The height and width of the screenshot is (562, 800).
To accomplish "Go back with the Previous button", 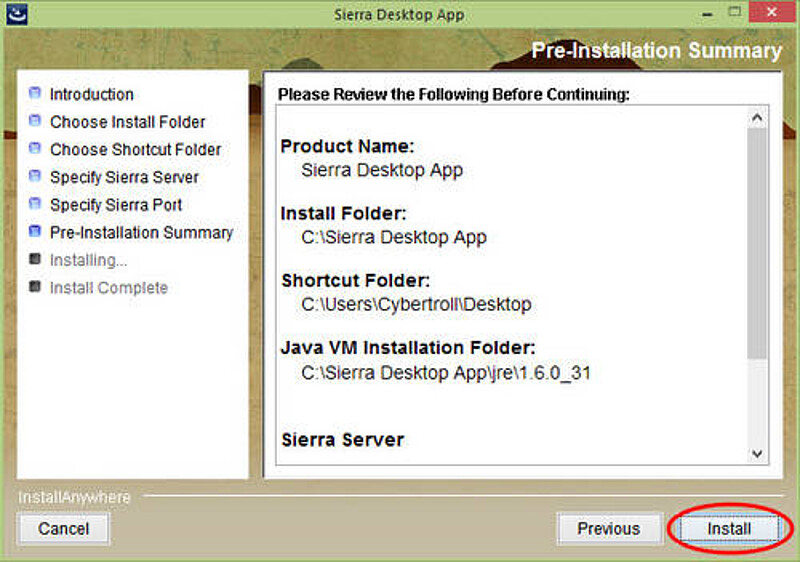I will pos(609,529).
